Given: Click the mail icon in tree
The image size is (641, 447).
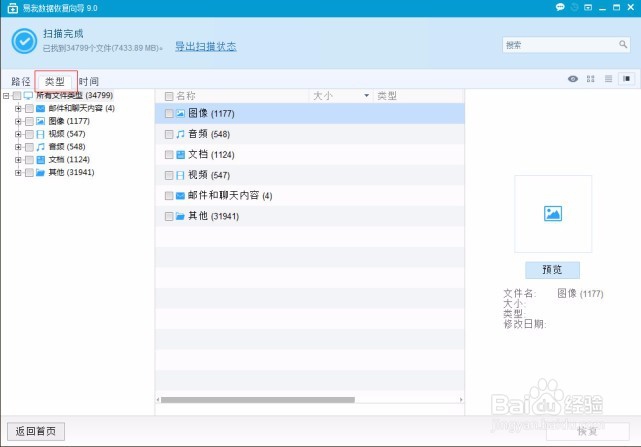Looking at the screenshot, I should (x=40, y=108).
